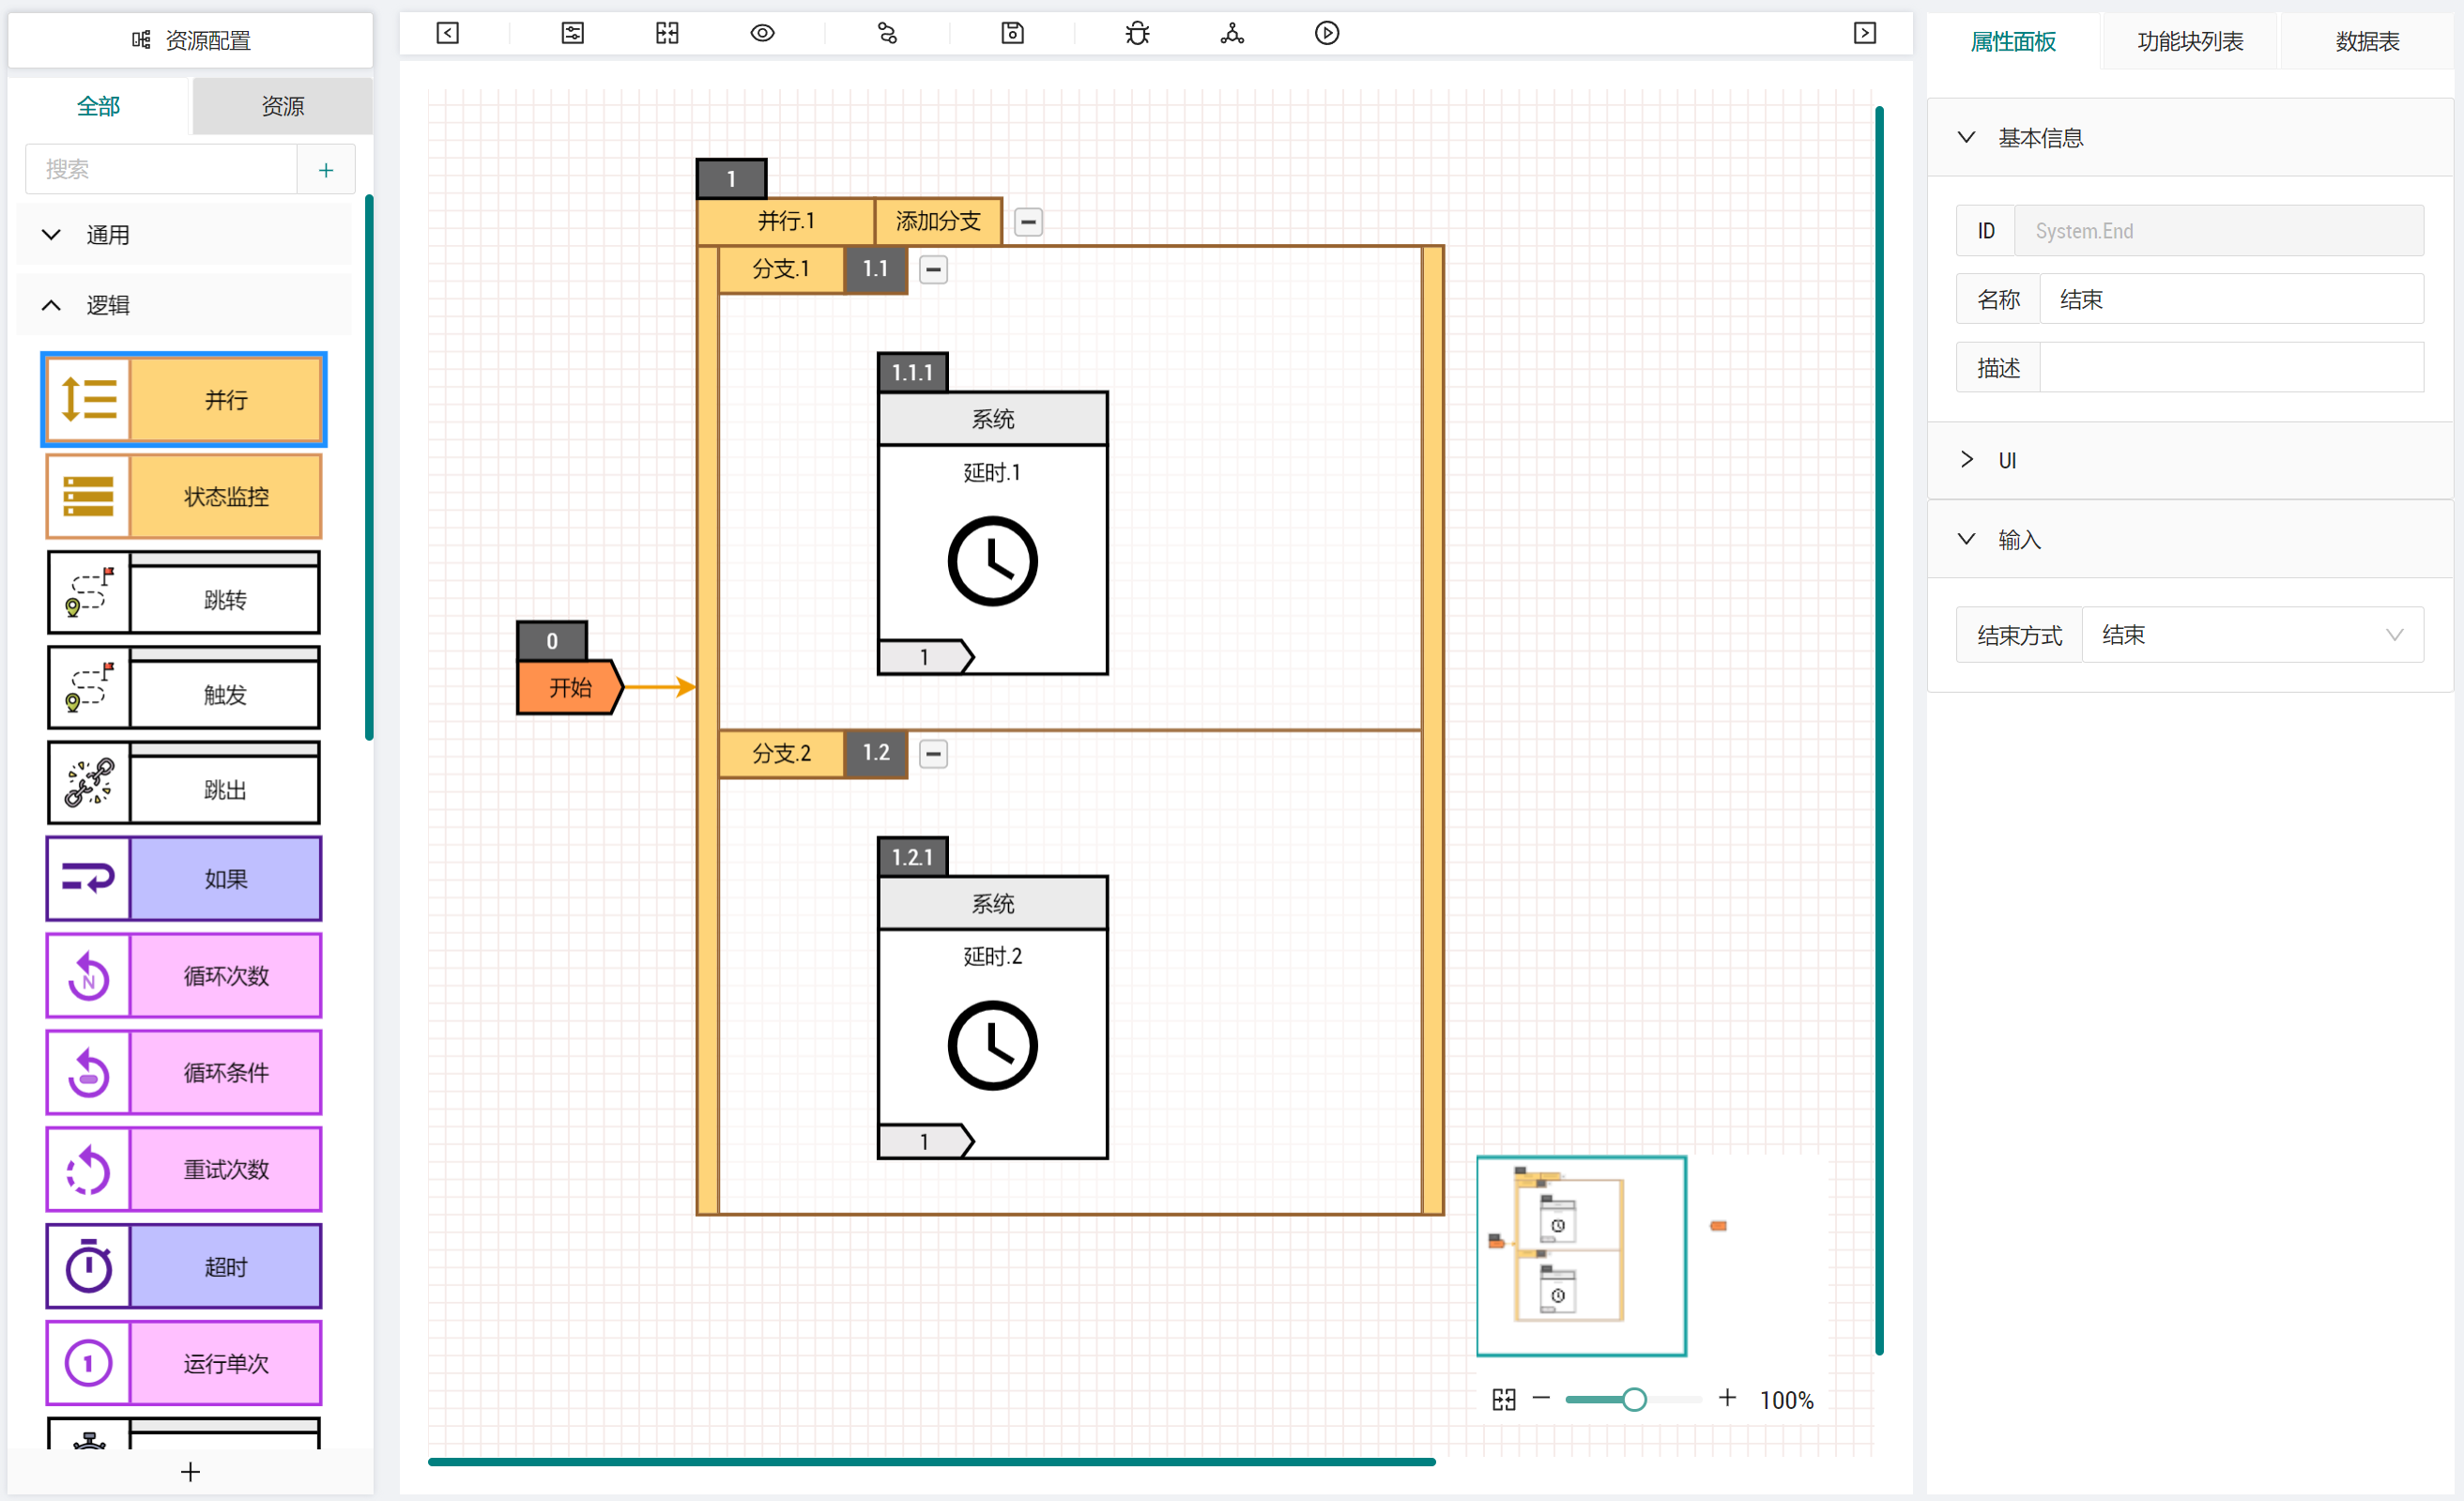
Task: Click the ID field System.End
Action: click(2219, 231)
